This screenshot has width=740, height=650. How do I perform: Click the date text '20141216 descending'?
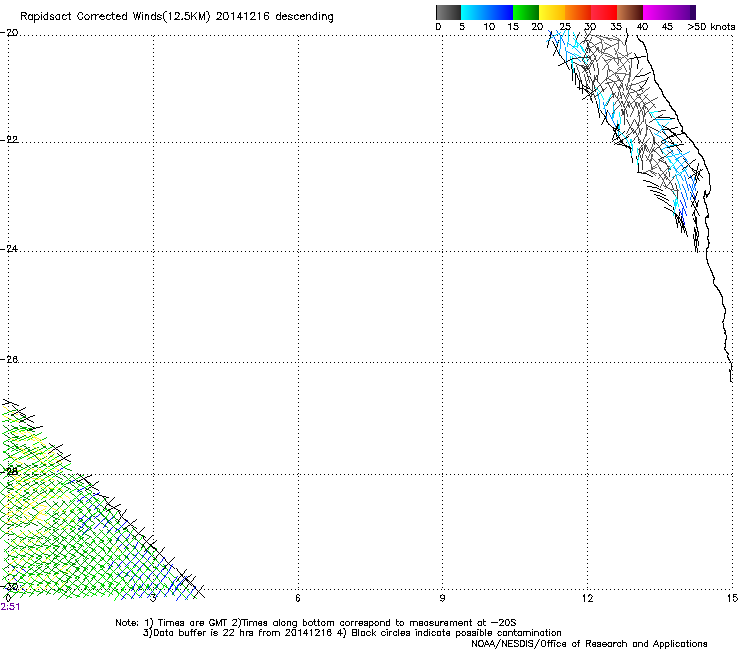pos(275,17)
